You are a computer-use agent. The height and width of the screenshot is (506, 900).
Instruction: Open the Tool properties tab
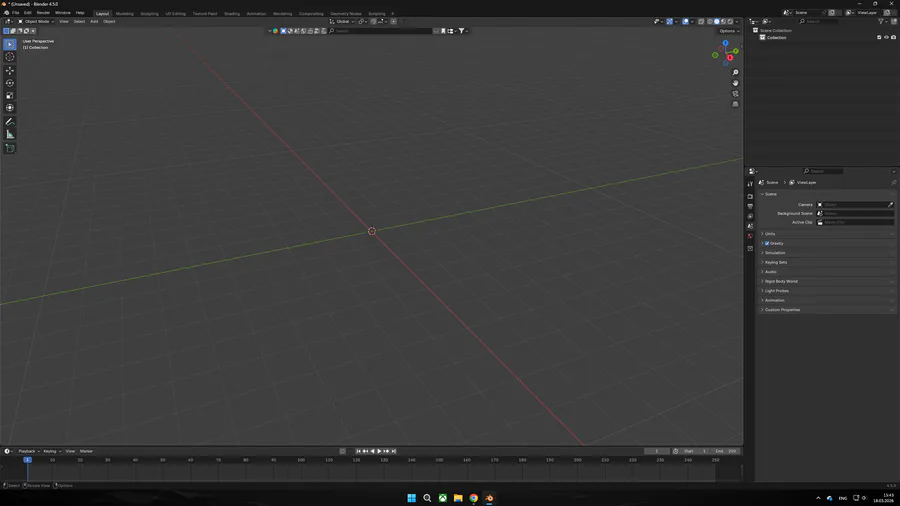point(750,184)
